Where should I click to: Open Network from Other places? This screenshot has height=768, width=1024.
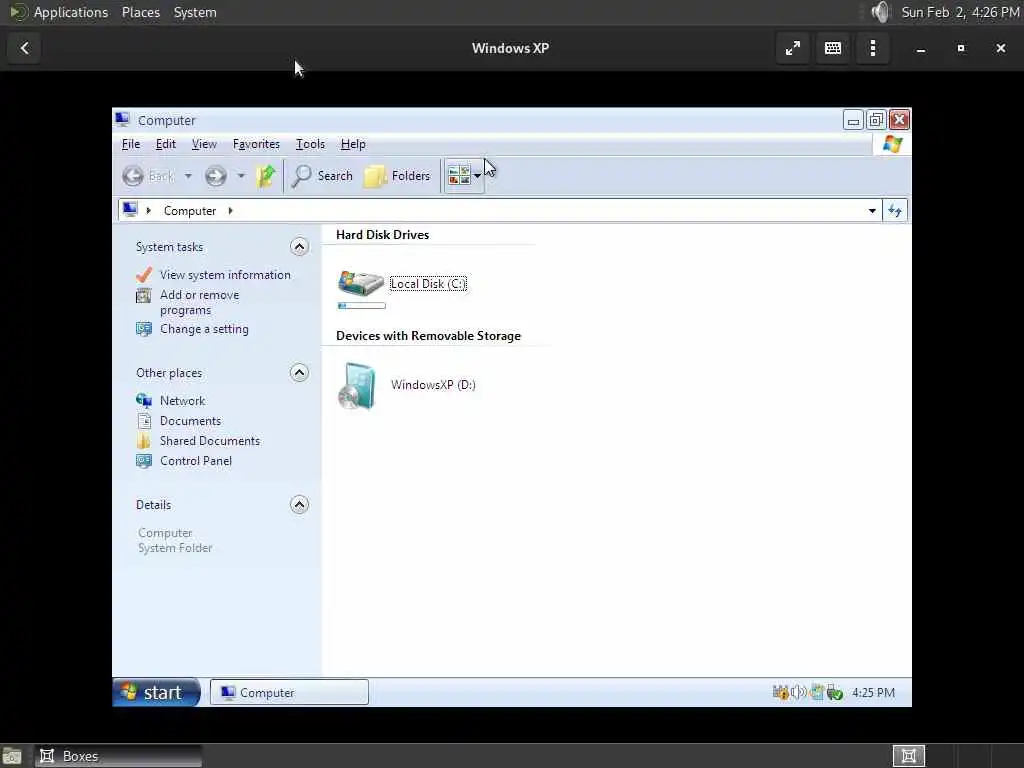[x=182, y=401]
